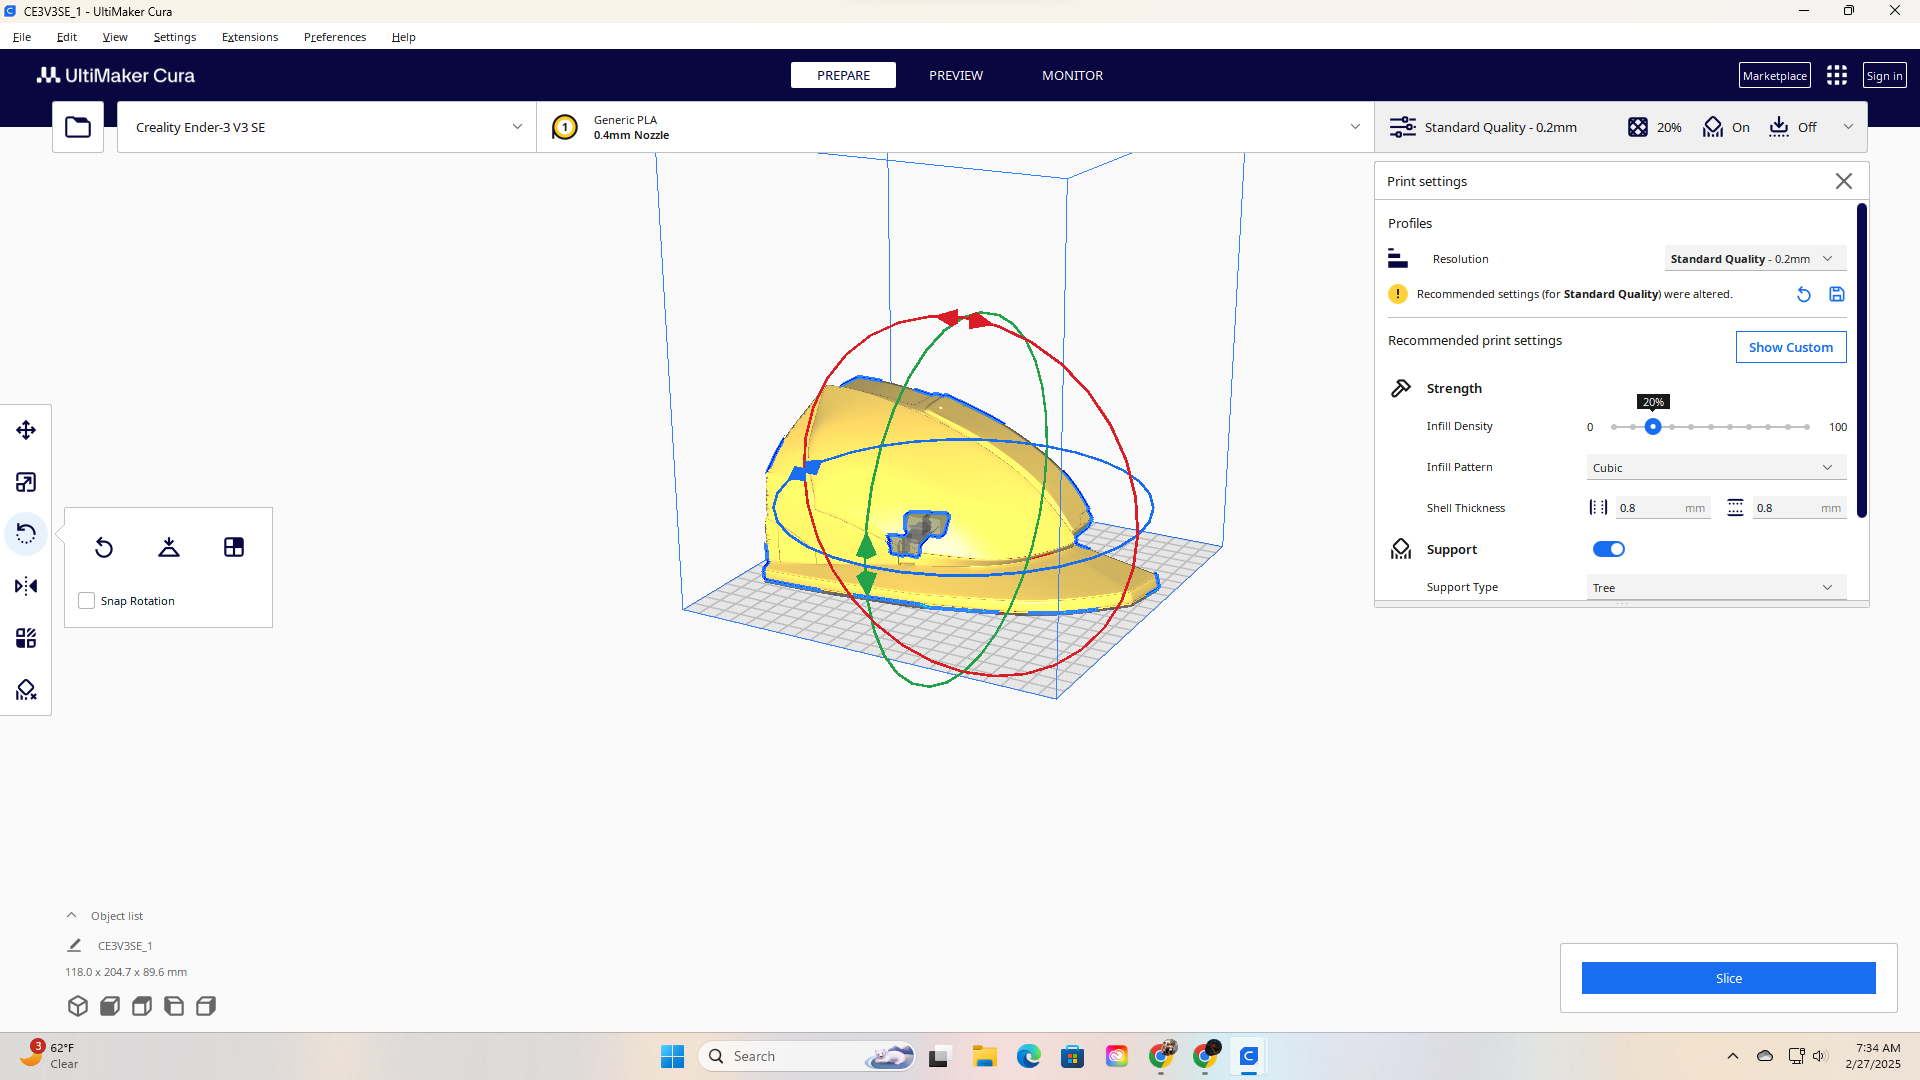Click the taskbar Search box
This screenshot has width=1920, height=1080.
pyautogui.click(x=807, y=1056)
